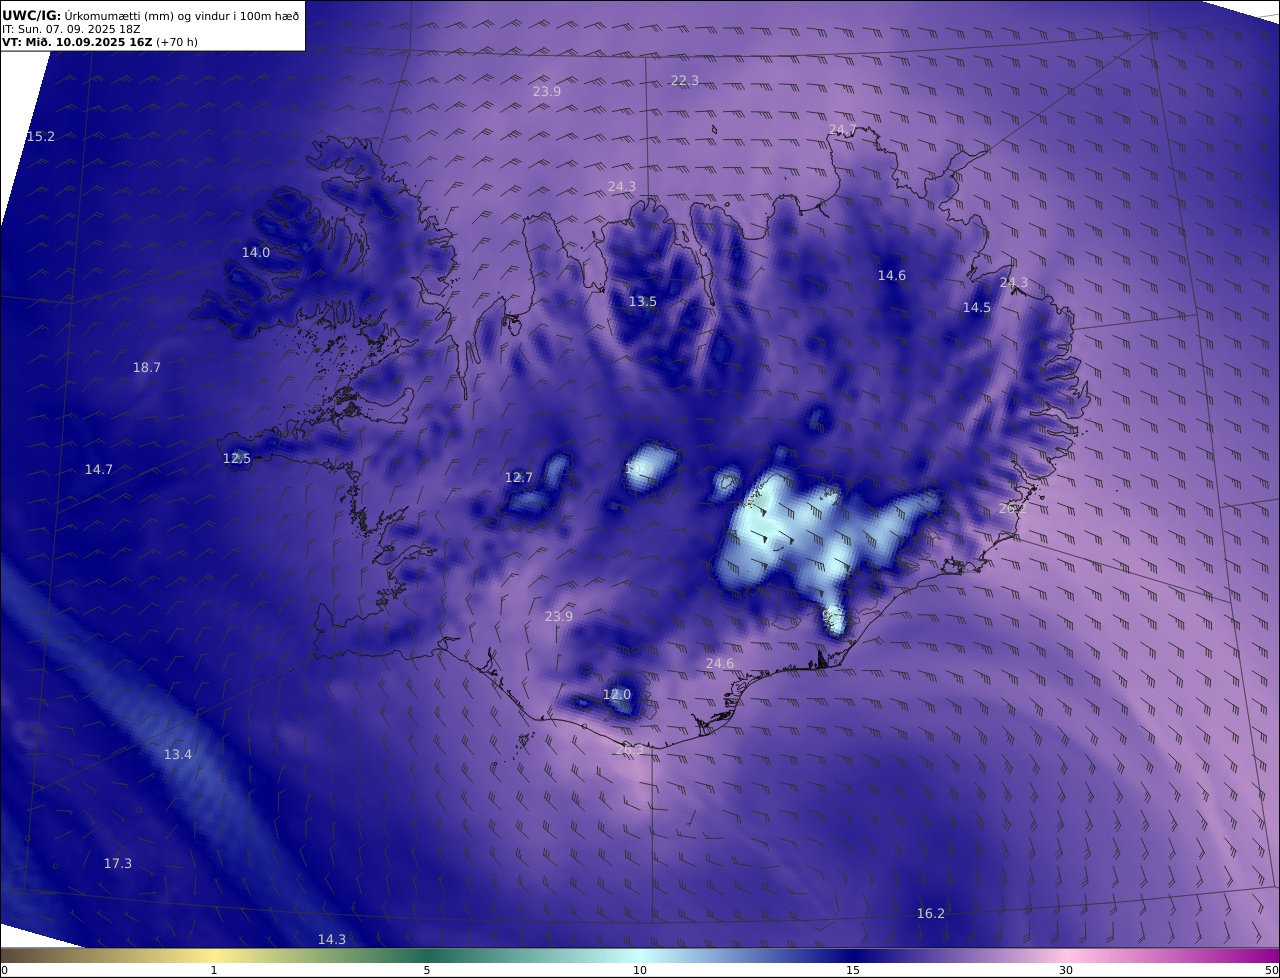Click the 14.5 value label

977,307
